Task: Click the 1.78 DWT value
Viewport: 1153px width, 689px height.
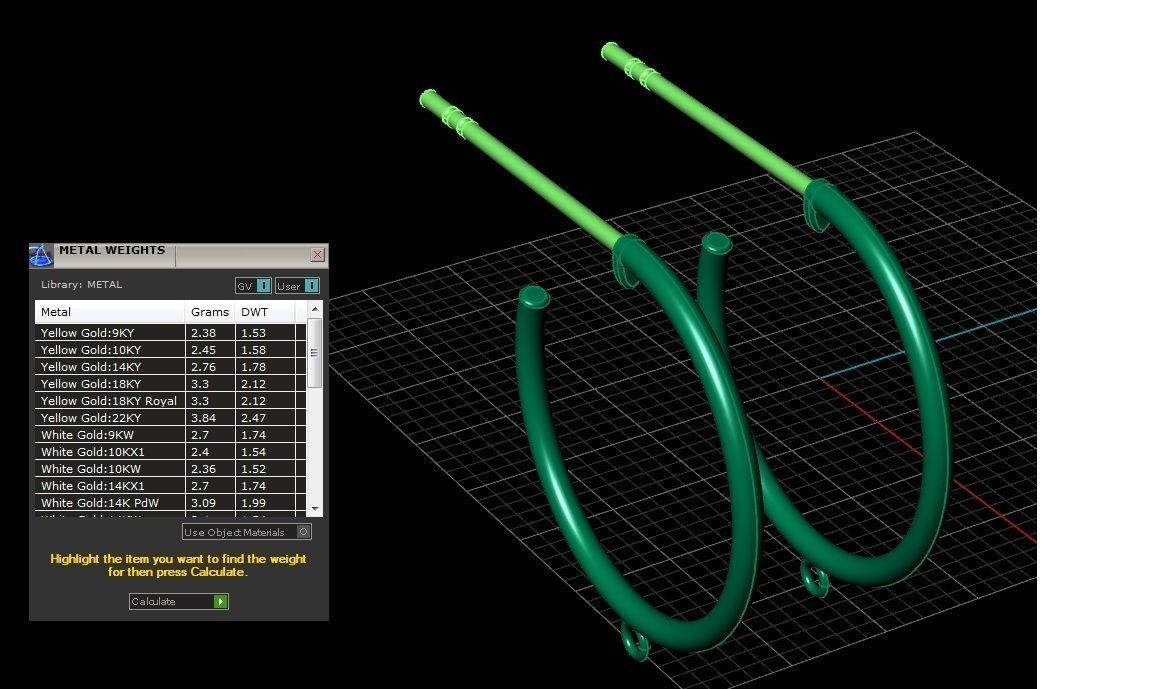Action: 253,366
